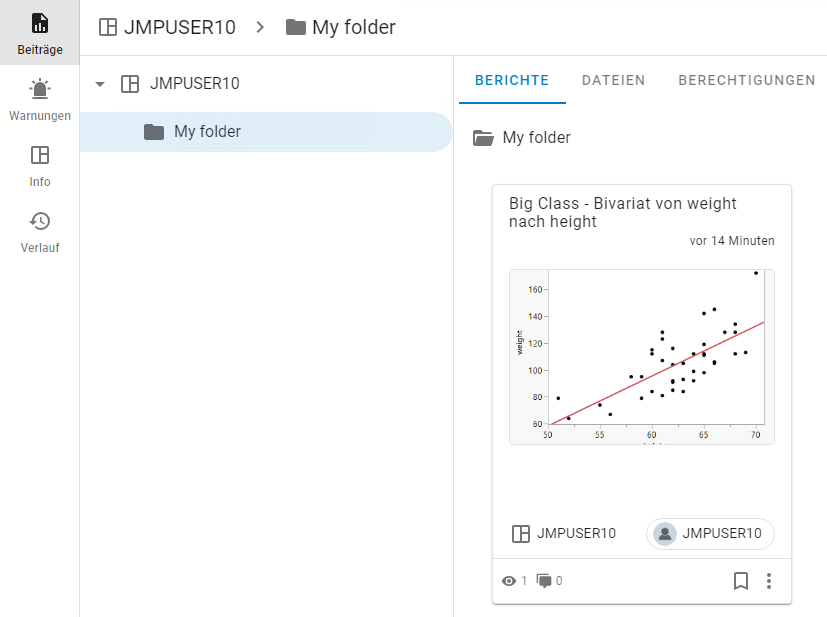Switch to the Berechtigungen tab

pos(746,81)
